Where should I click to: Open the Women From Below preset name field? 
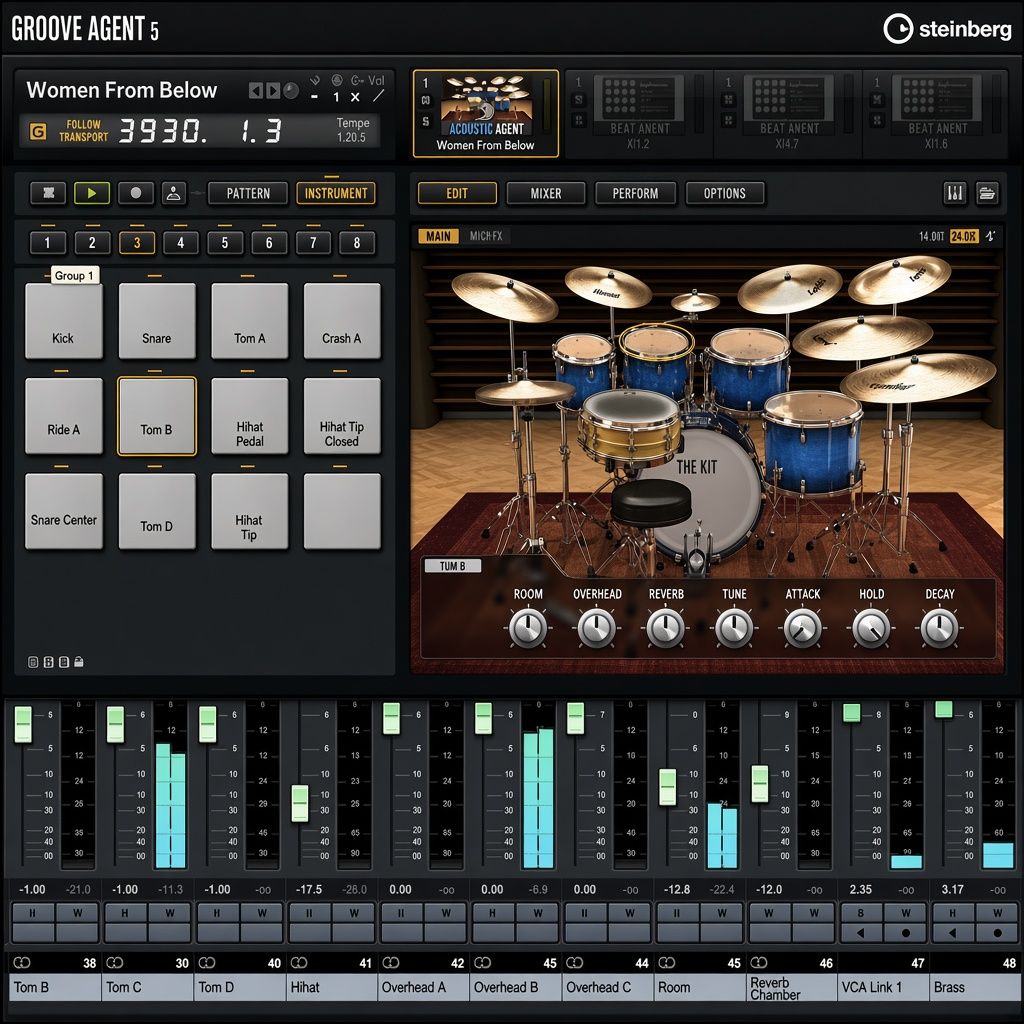(x=121, y=90)
